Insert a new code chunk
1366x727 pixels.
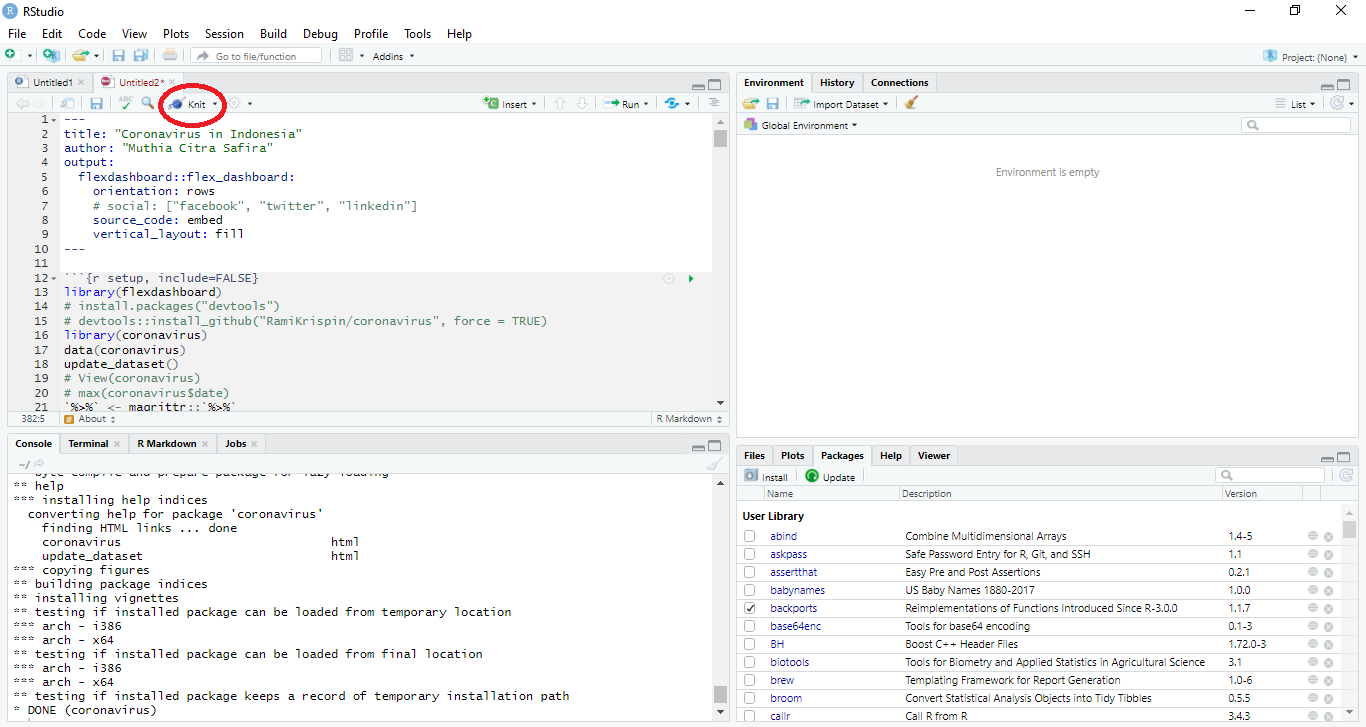508,103
